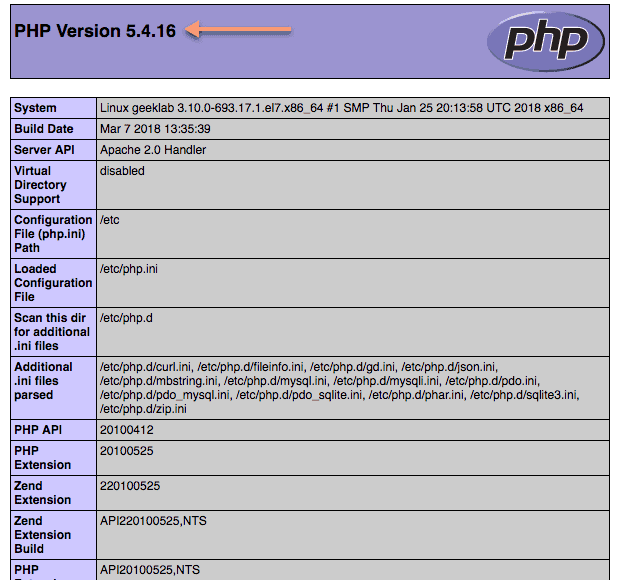Select the '220100525' value
The image size is (623, 580).
tap(130, 486)
